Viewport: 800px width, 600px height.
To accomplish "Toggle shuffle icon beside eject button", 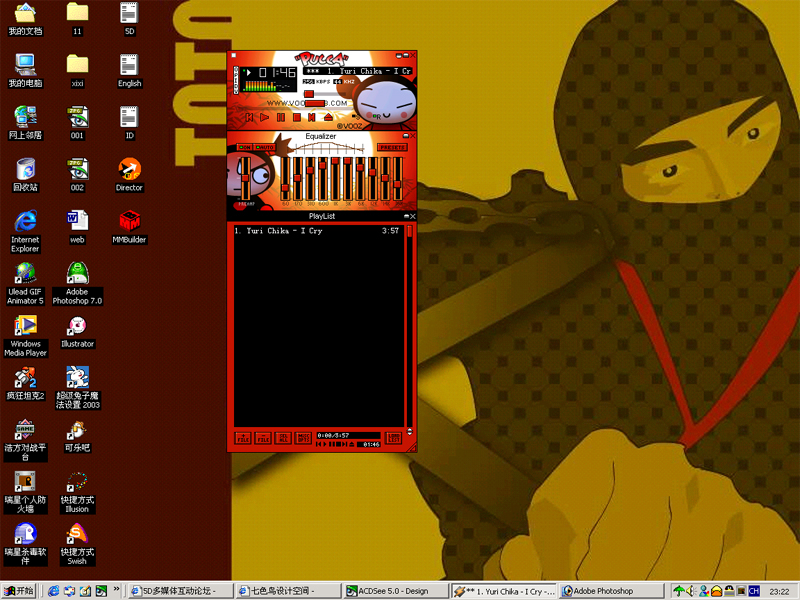I will [x=355, y=117].
